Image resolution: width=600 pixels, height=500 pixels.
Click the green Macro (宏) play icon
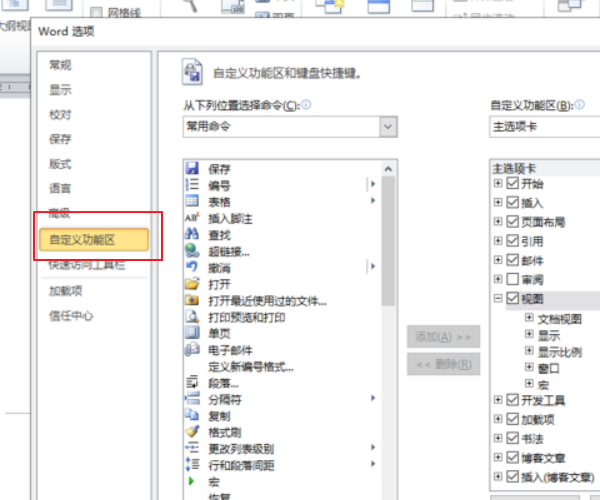point(191,480)
